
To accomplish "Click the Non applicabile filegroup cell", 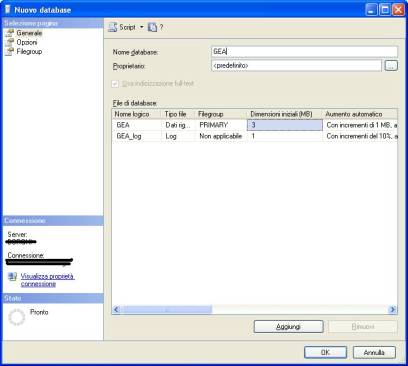I will coord(221,136).
